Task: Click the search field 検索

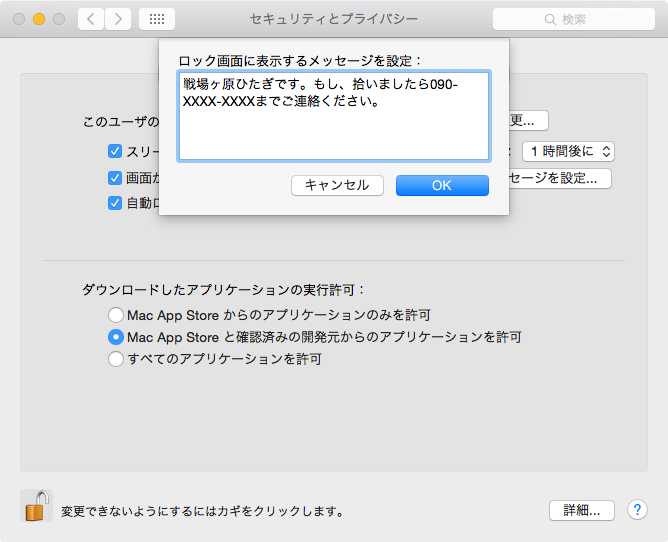Action: point(574,19)
